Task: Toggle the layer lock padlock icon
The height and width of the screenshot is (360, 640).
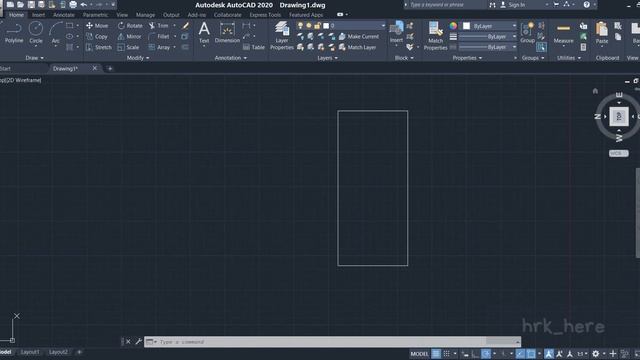Action: click(317, 25)
